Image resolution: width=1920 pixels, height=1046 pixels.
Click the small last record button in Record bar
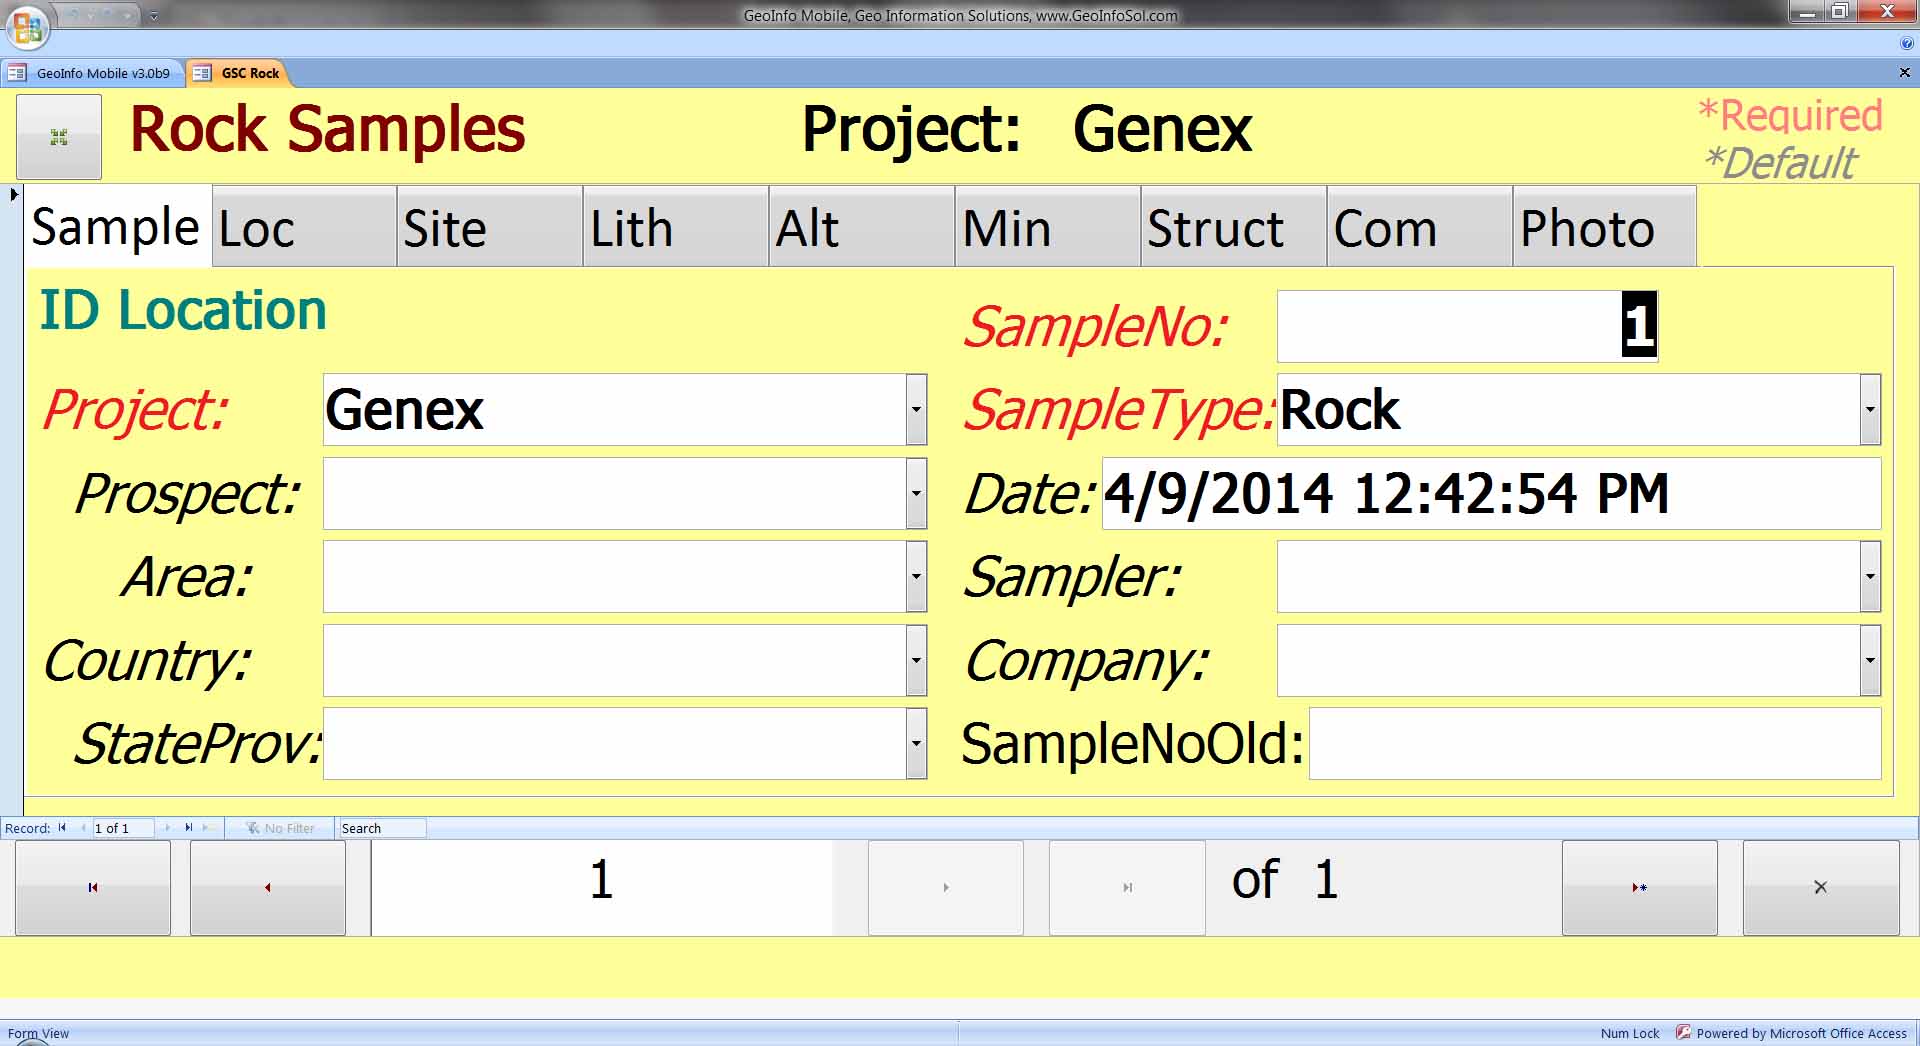pyautogui.click(x=188, y=828)
